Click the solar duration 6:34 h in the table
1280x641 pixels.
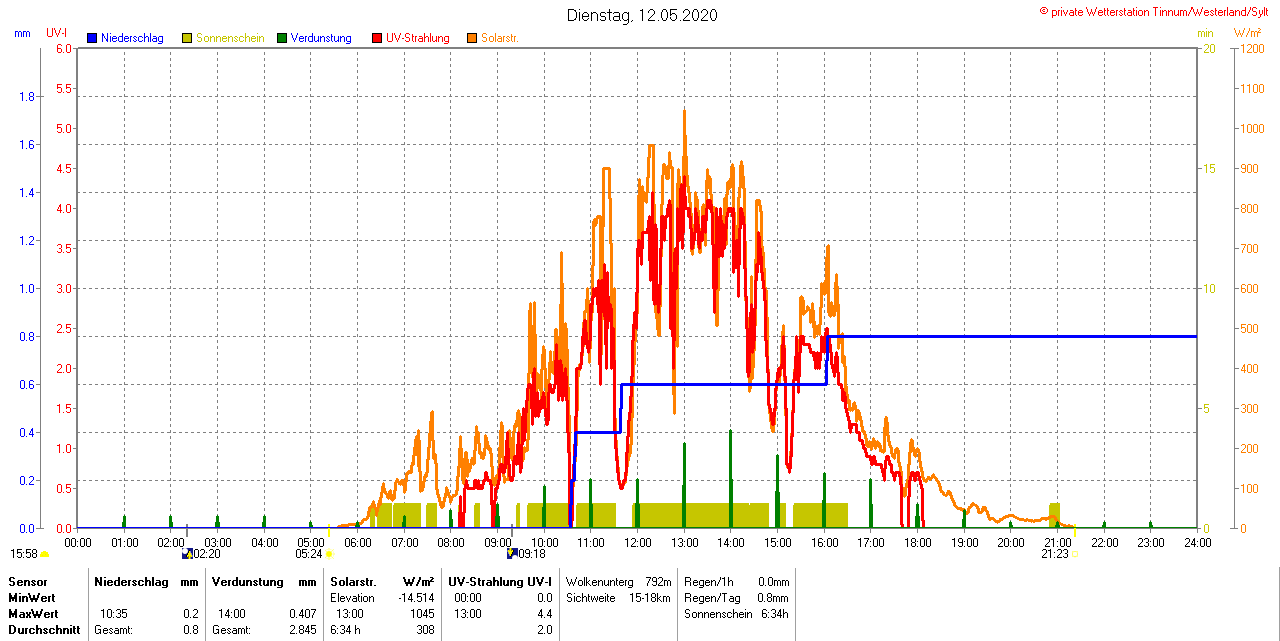pos(347,630)
